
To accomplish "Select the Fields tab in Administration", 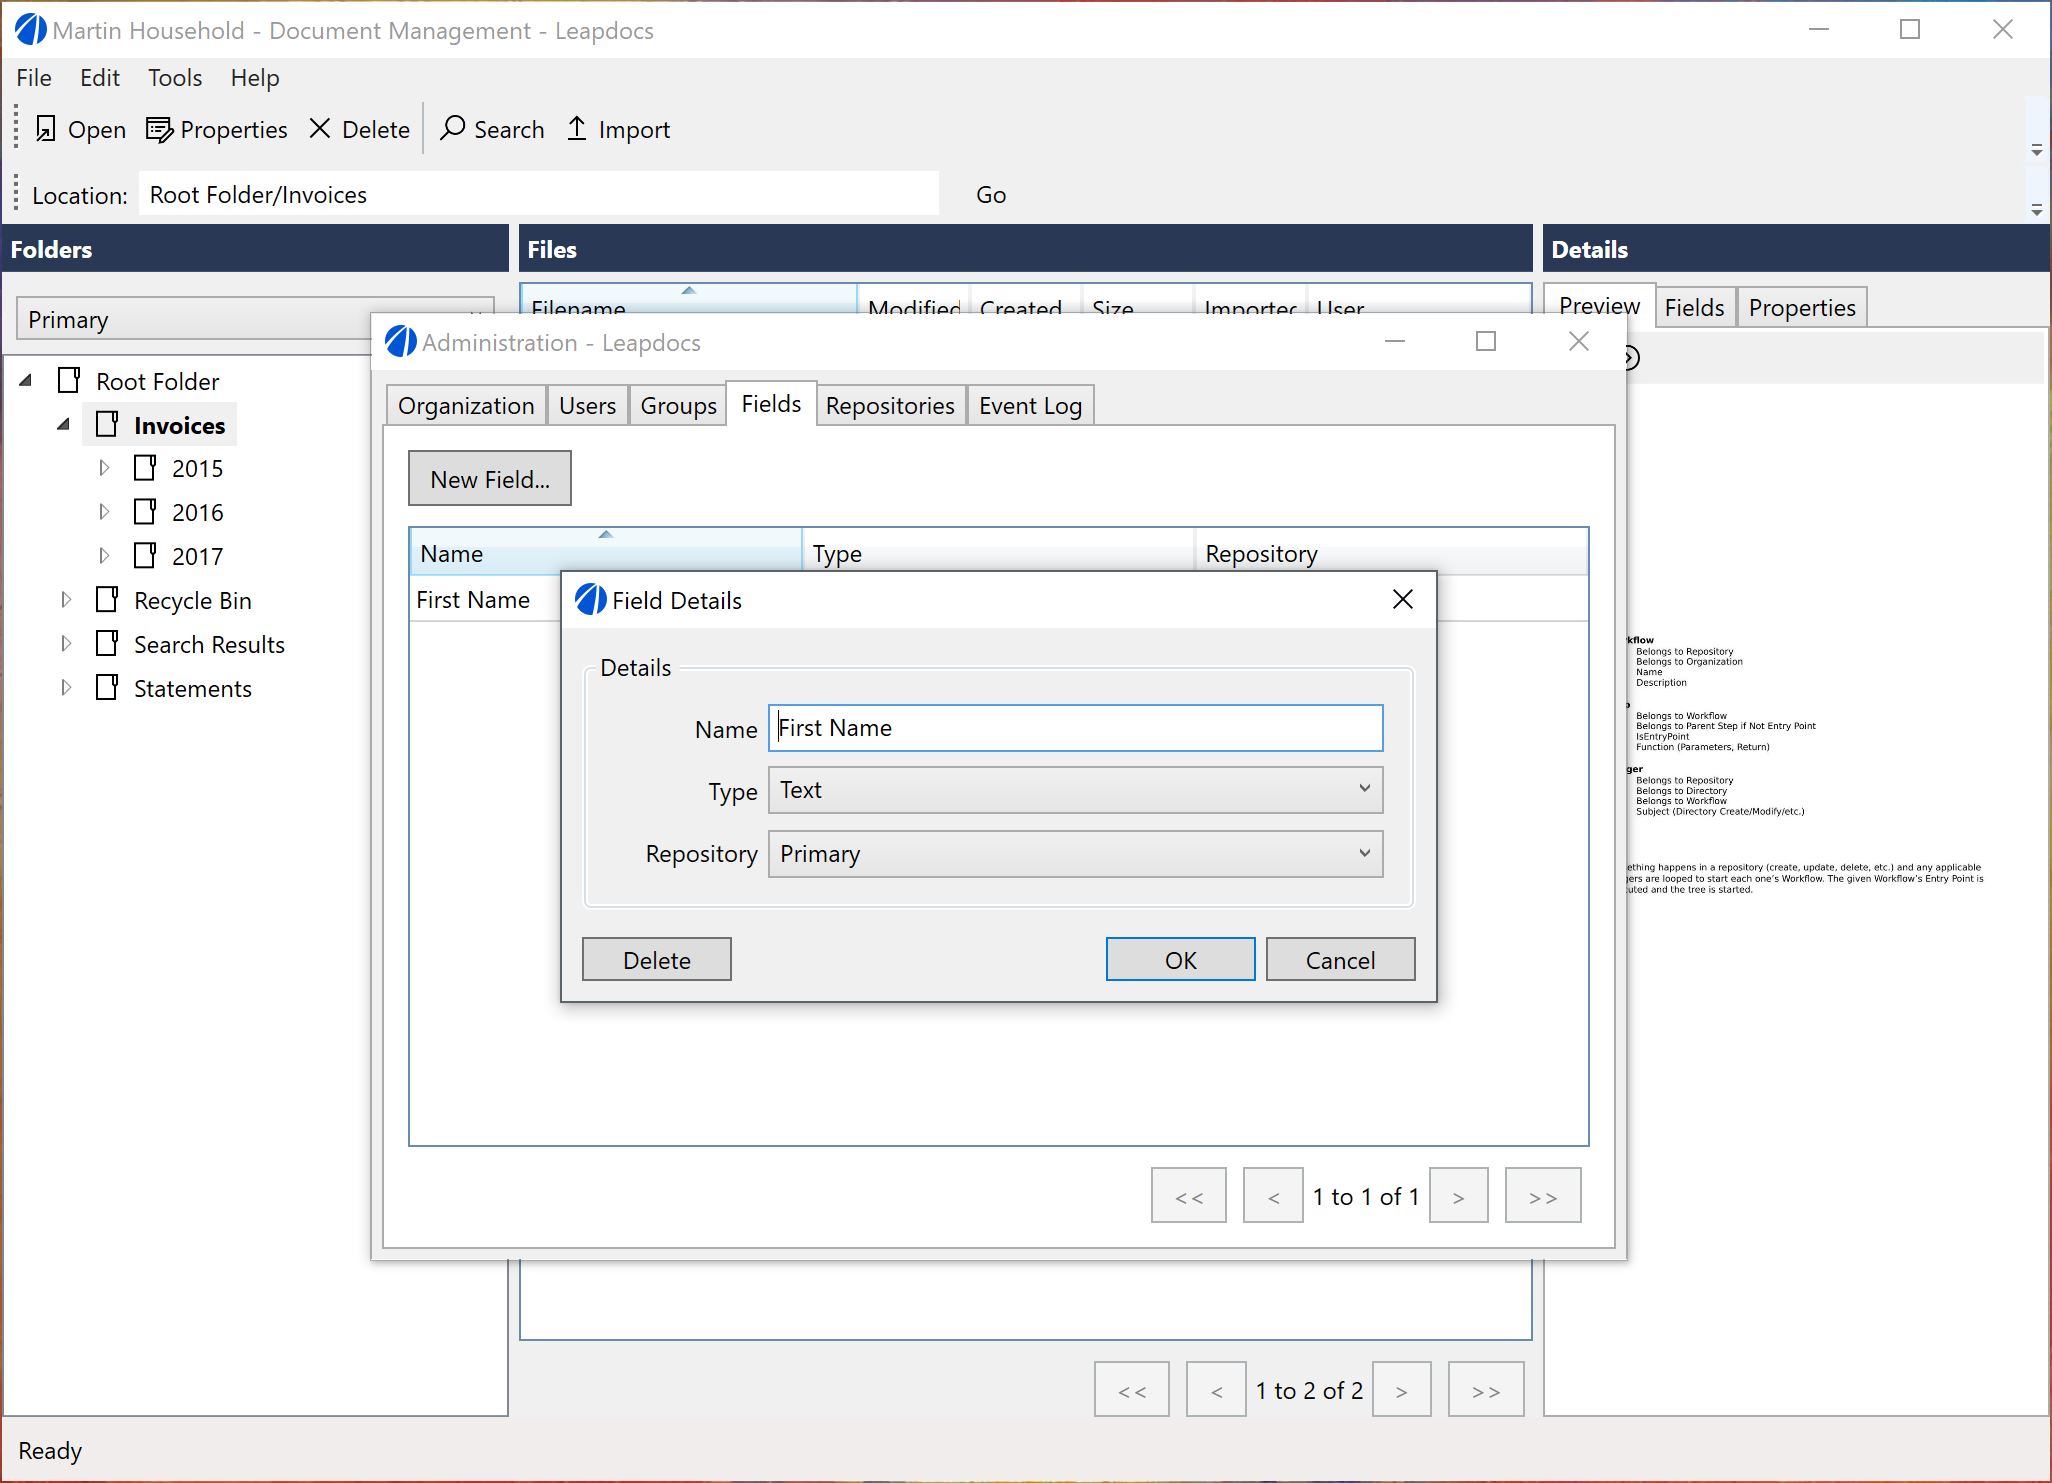I will coord(773,405).
